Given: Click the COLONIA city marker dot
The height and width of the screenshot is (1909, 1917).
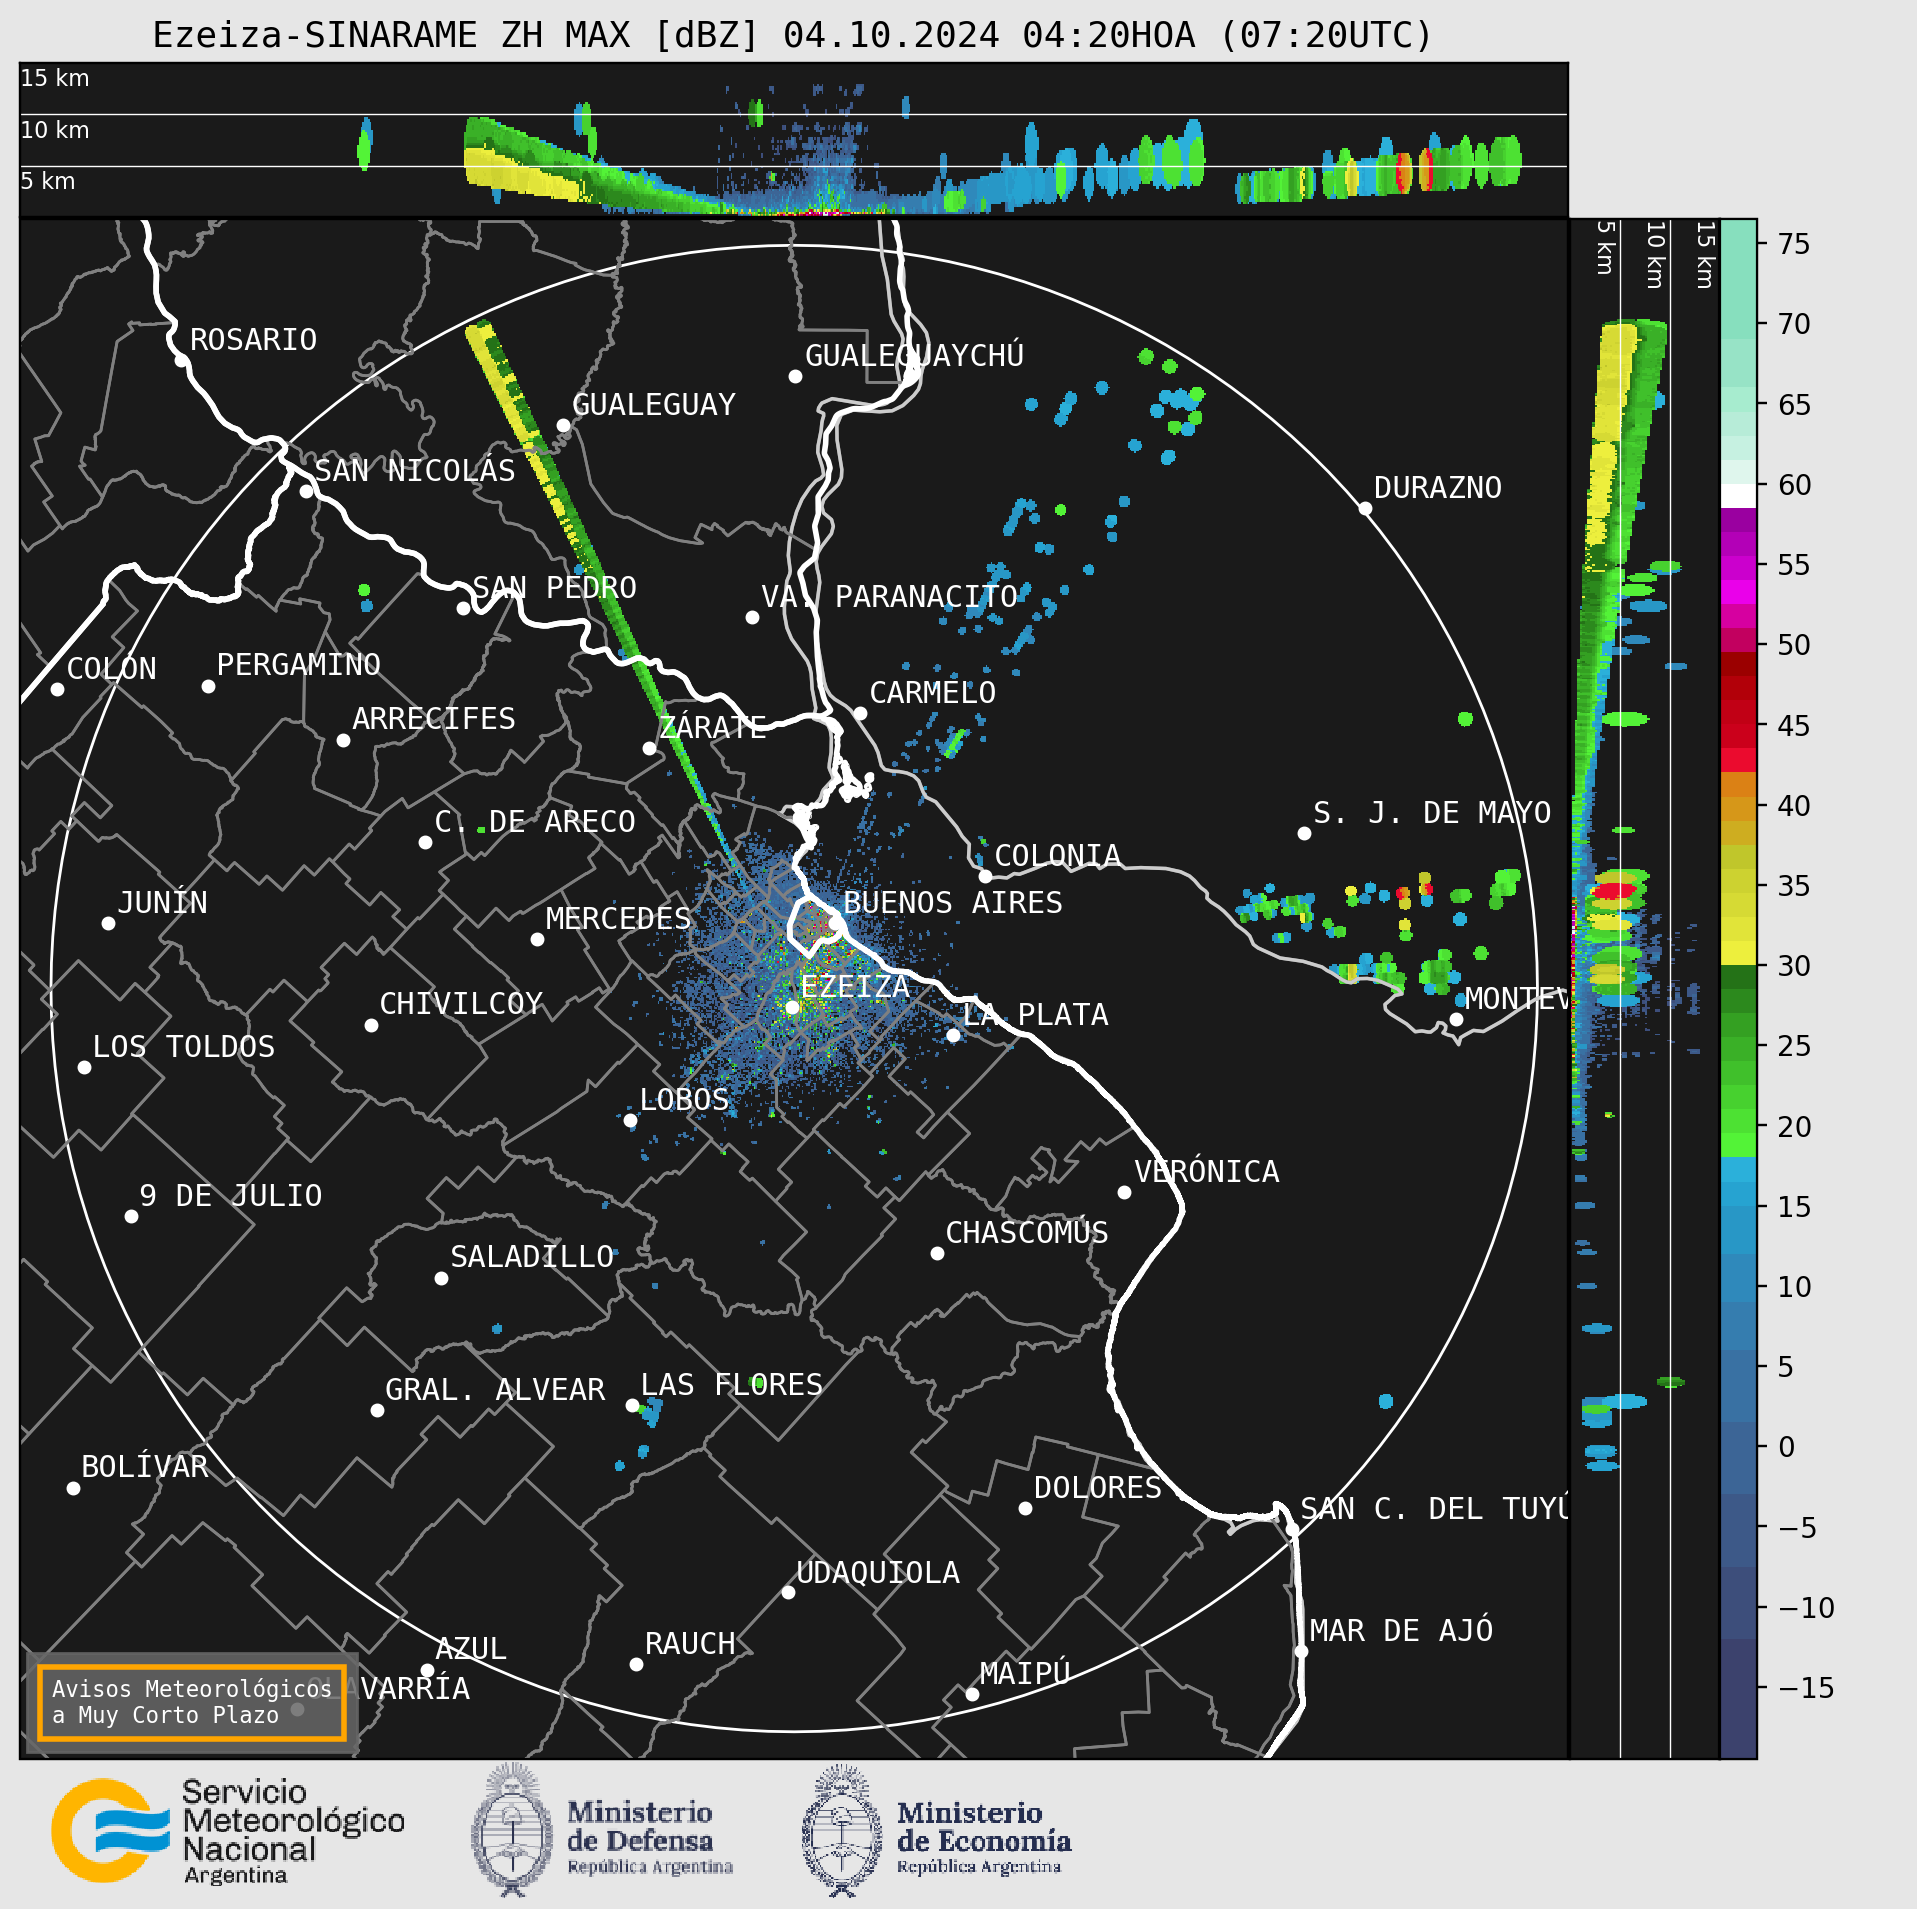Looking at the screenshot, I should [985, 876].
